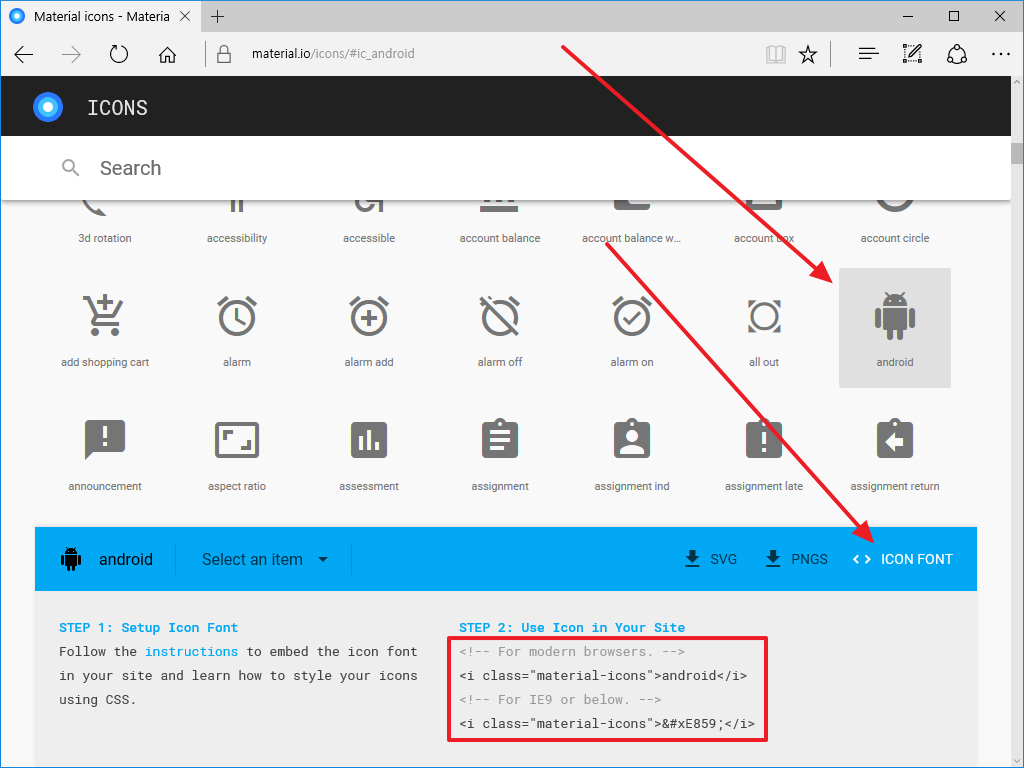Click the page vertical scrollbar thumb
Screen dimensions: 1024x768
[1017, 153]
